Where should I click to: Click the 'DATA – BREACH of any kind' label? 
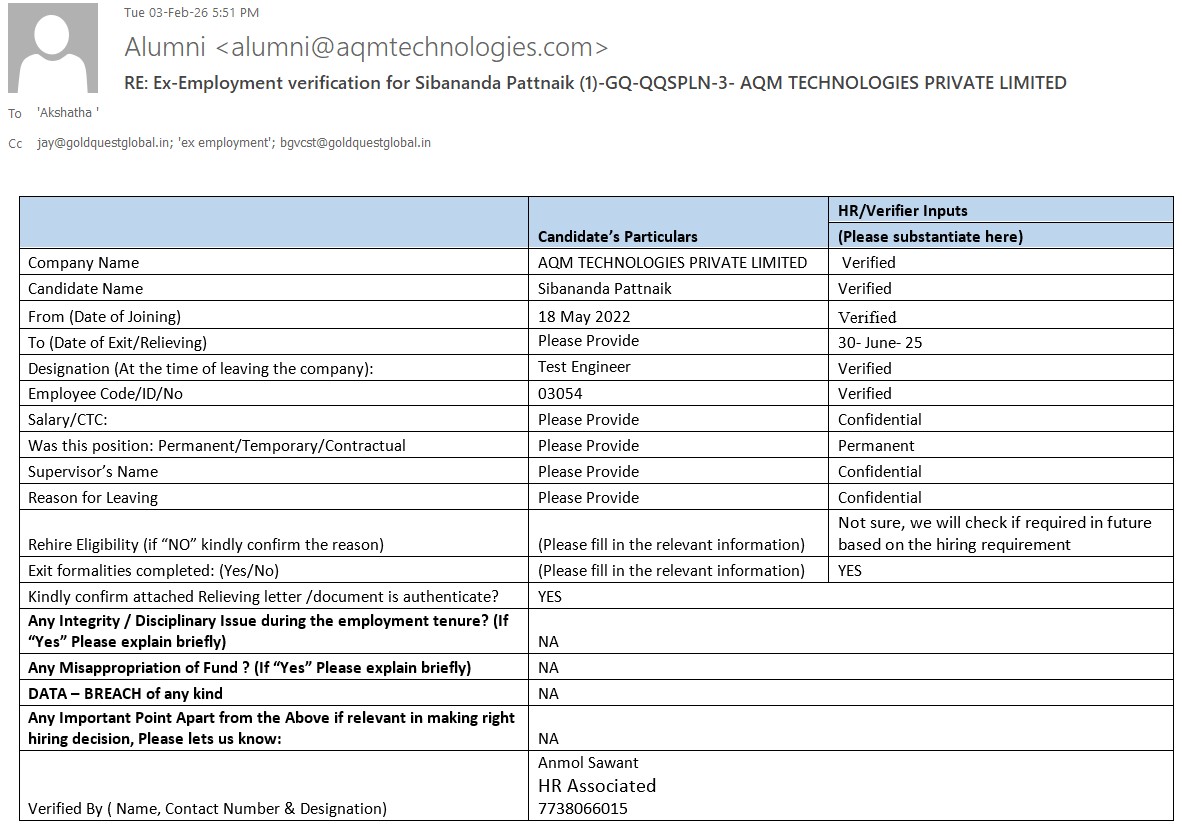[x=125, y=694]
